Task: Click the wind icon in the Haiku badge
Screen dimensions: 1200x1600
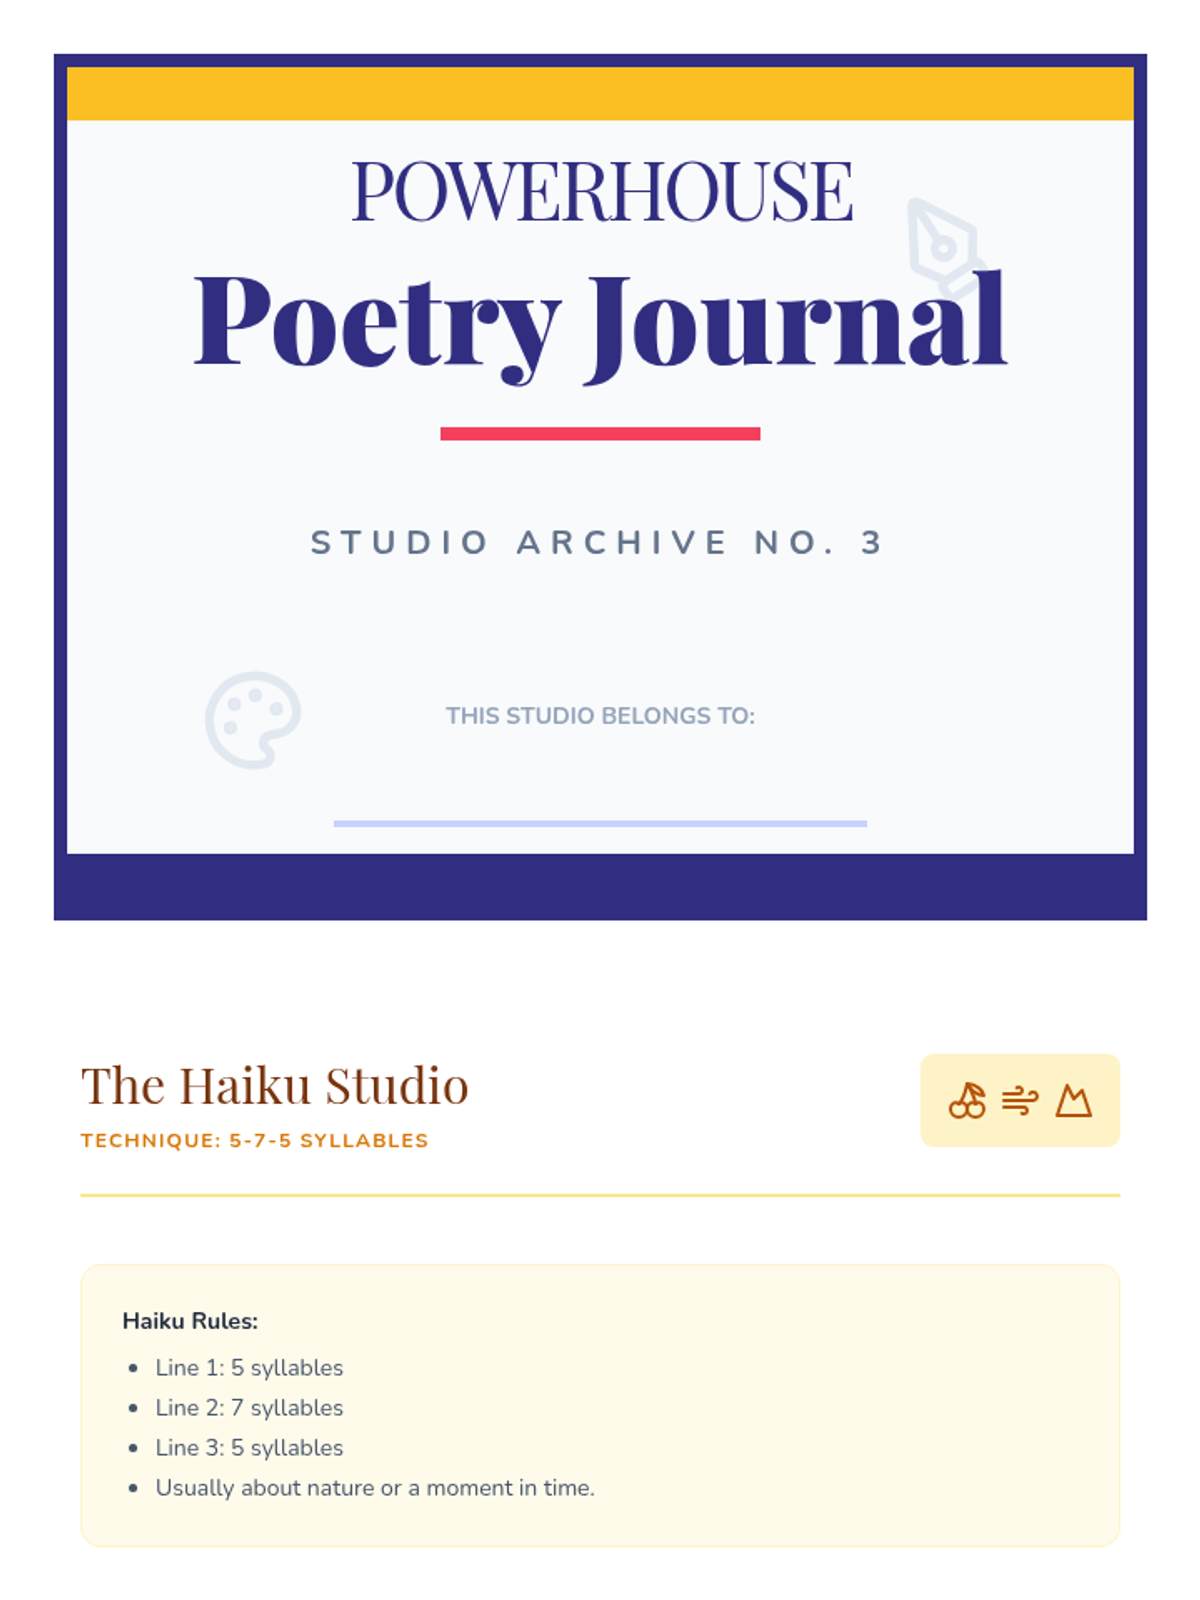Action: (x=1020, y=1101)
